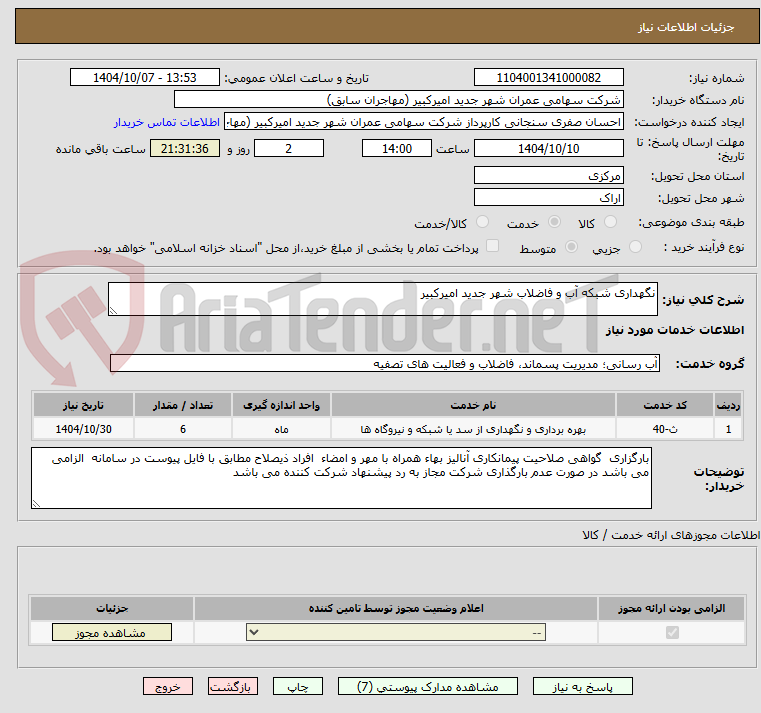The image size is (761, 713).
Task: Click the مشاهده مجوز button
Action: 112,632
